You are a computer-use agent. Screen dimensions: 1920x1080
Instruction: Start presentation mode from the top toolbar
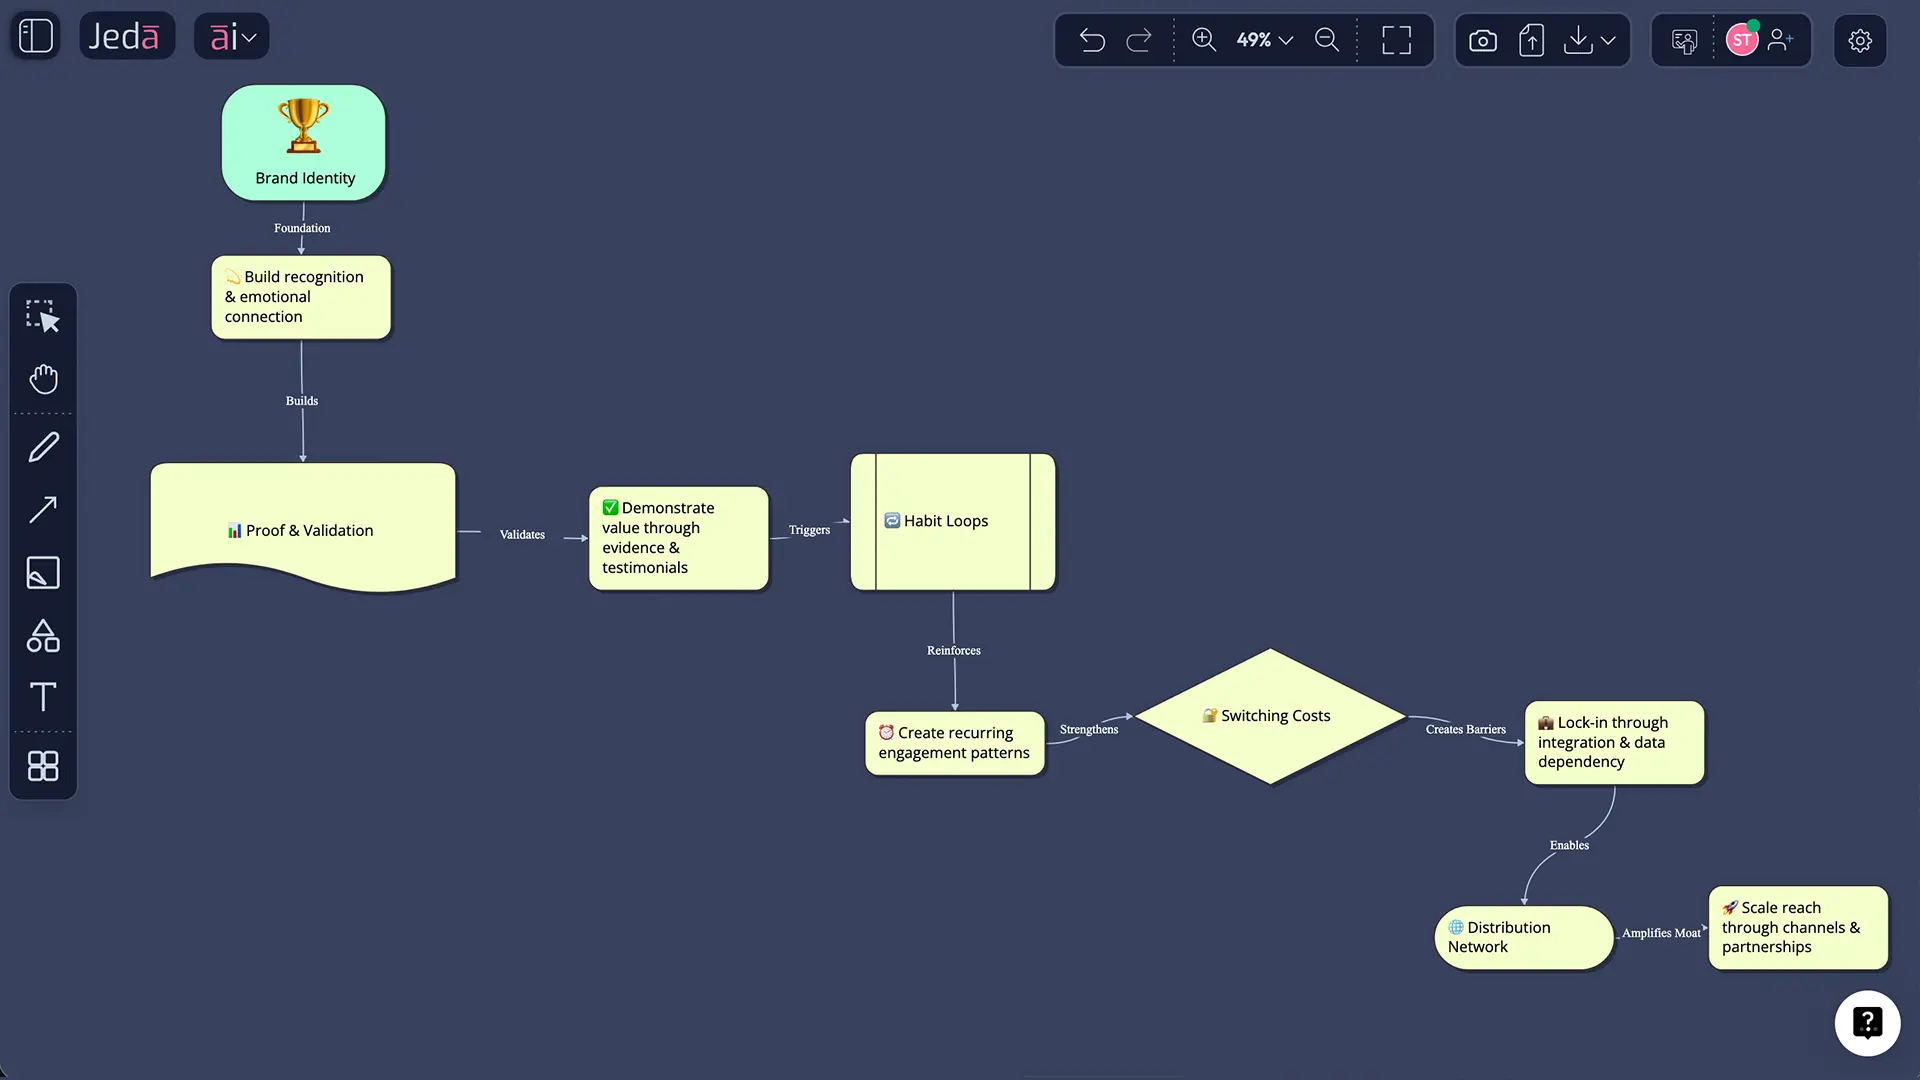1684,40
